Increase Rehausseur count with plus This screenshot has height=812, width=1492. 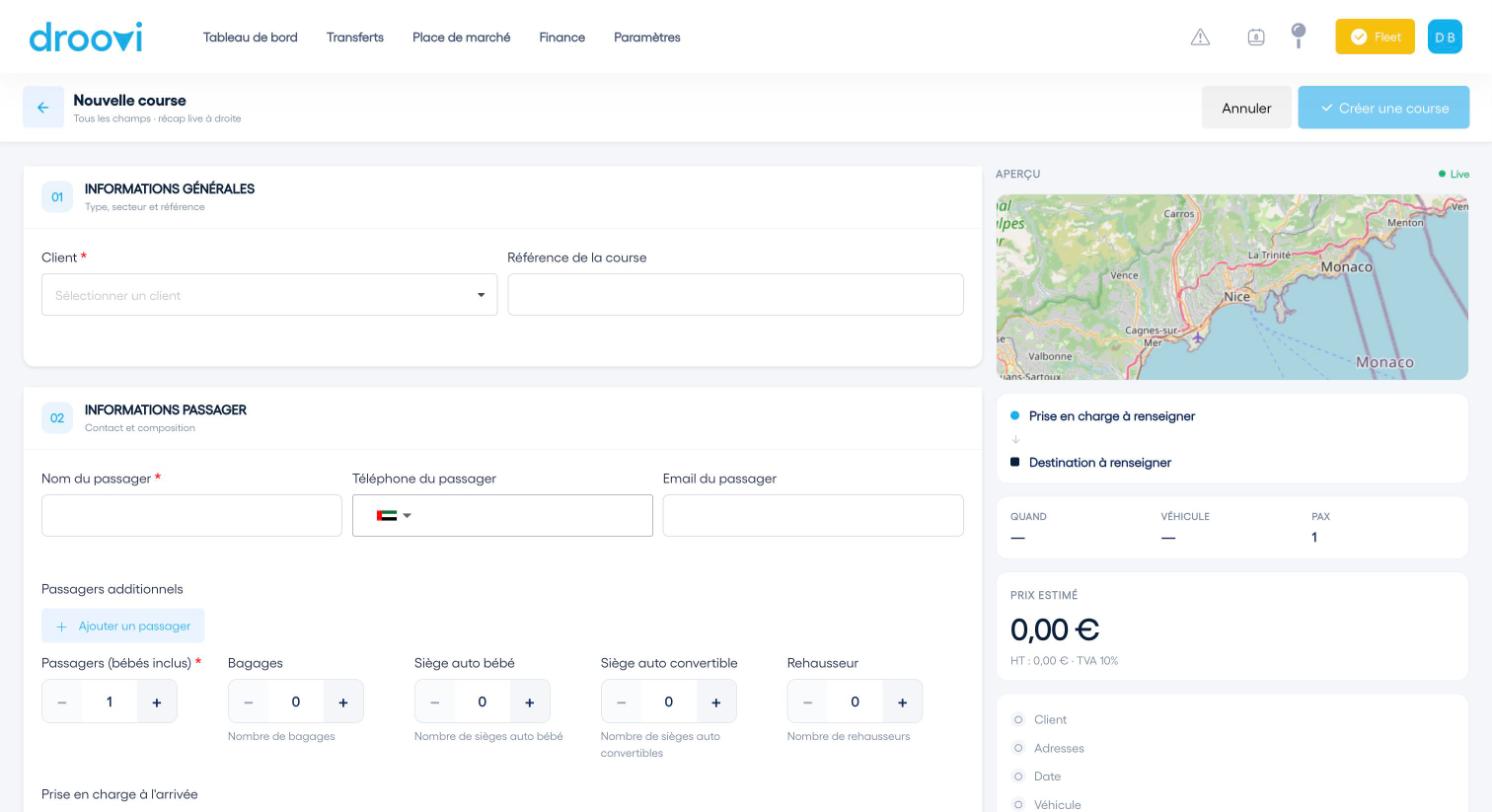point(903,702)
